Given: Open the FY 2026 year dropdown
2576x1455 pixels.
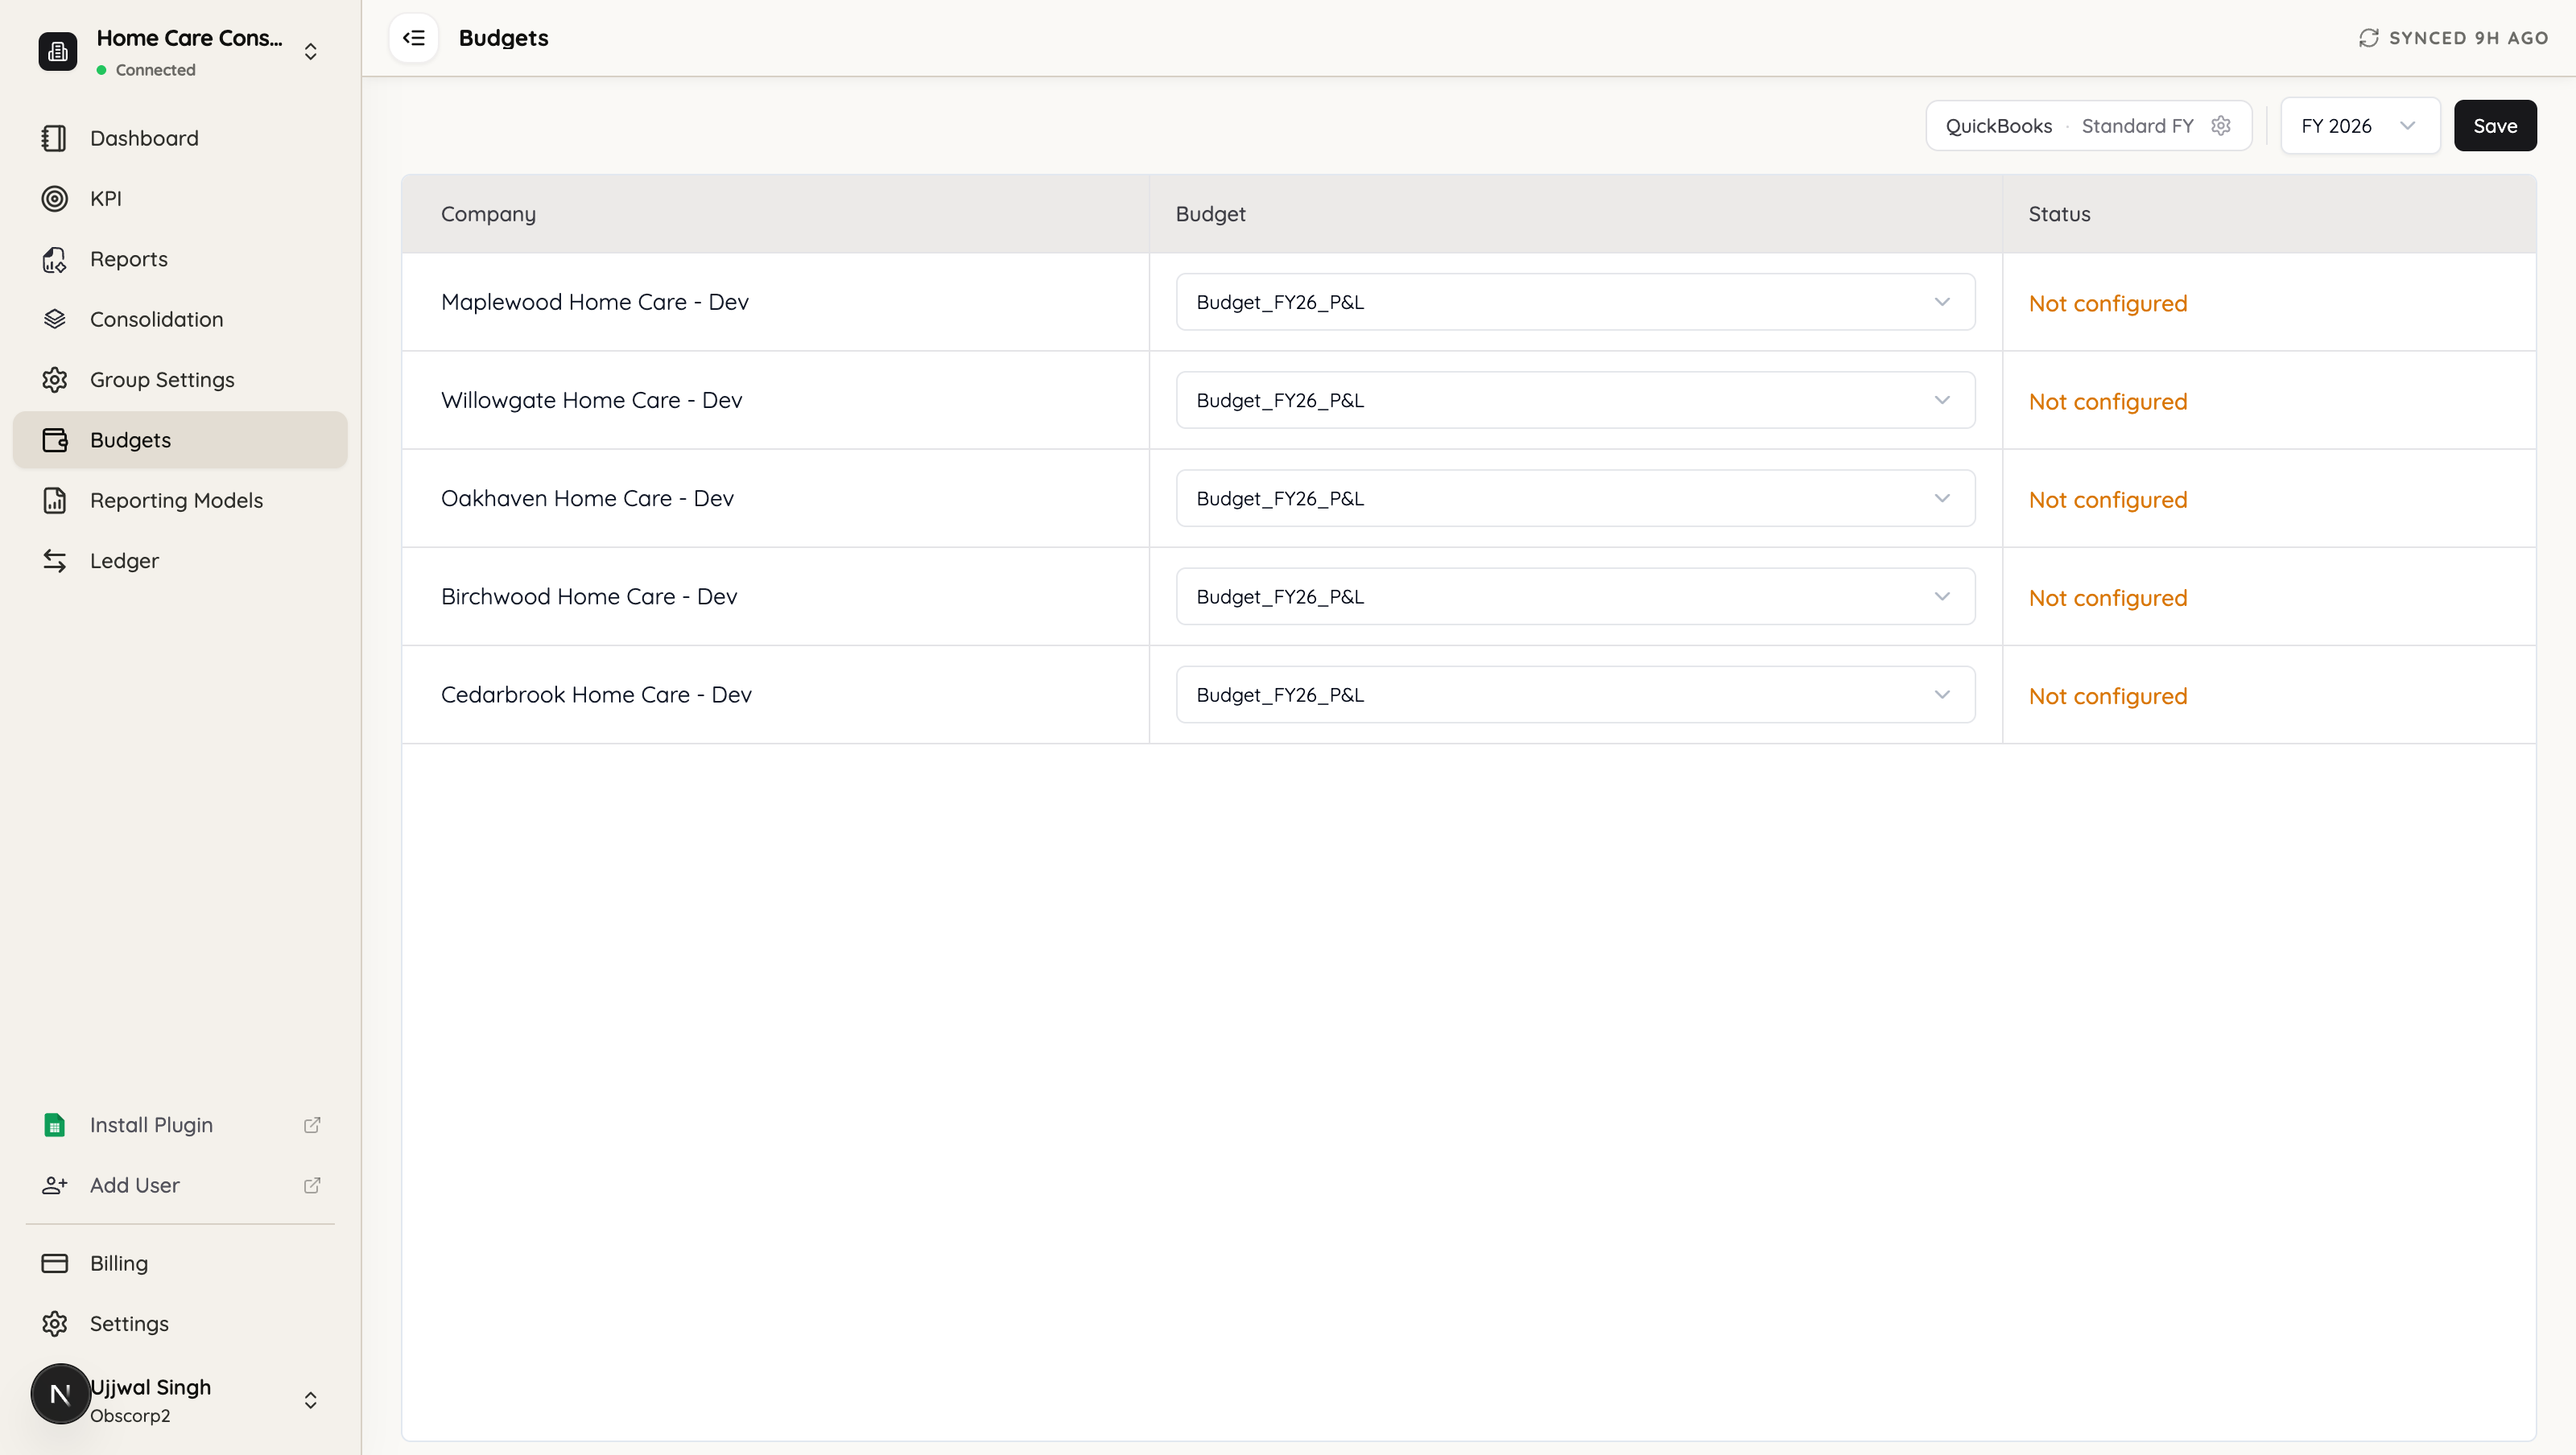Looking at the screenshot, I should pyautogui.click(x=2360, y=126).
